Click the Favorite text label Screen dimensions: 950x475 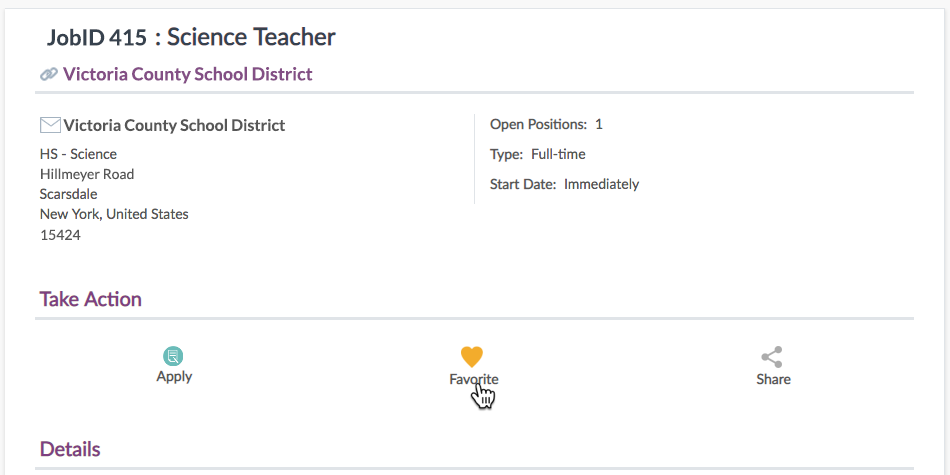(474, 379)
